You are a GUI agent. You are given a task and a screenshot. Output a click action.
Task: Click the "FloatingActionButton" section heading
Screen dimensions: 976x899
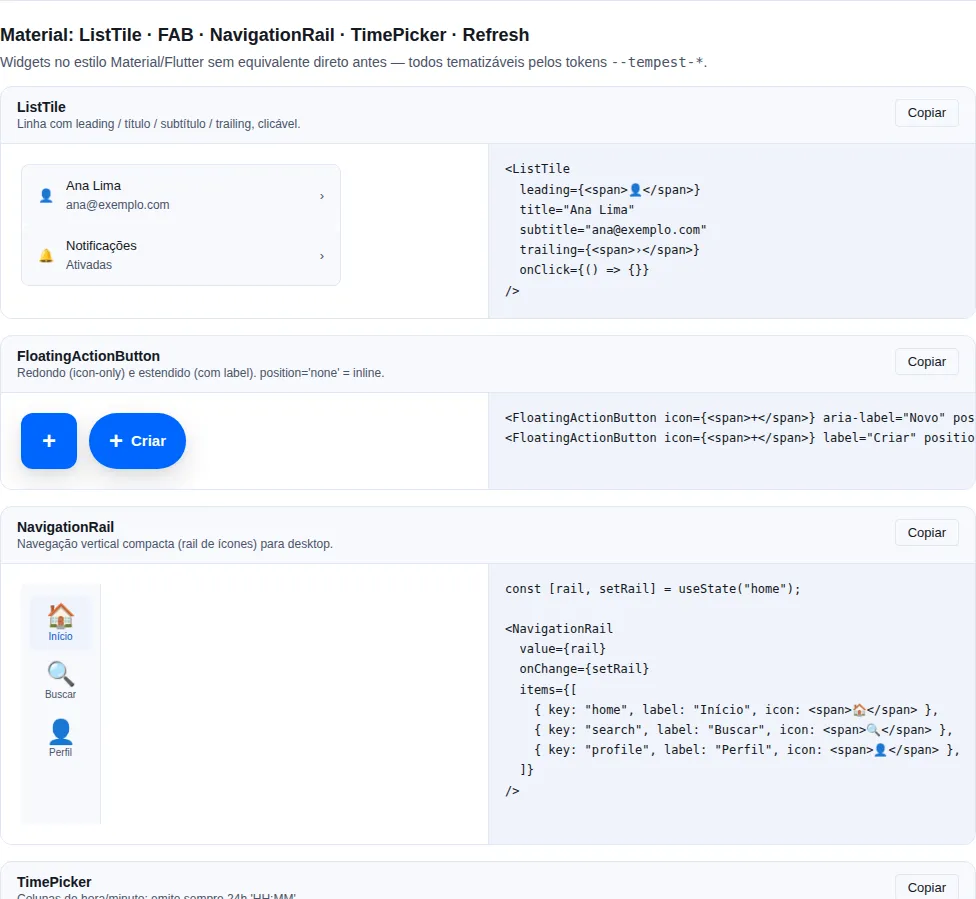click(88, 356)
